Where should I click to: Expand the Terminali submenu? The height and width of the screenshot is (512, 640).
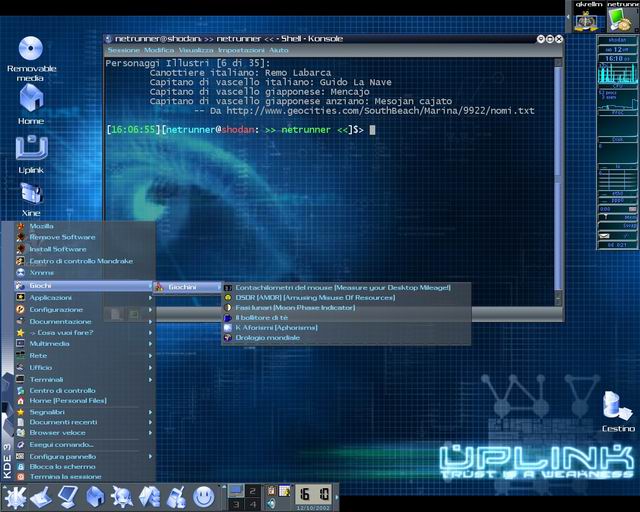point(84,379)
